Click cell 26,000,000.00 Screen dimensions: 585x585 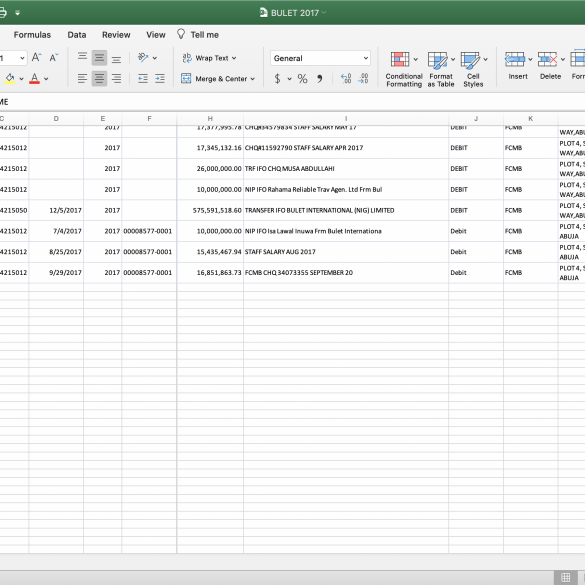click(210, 169)
